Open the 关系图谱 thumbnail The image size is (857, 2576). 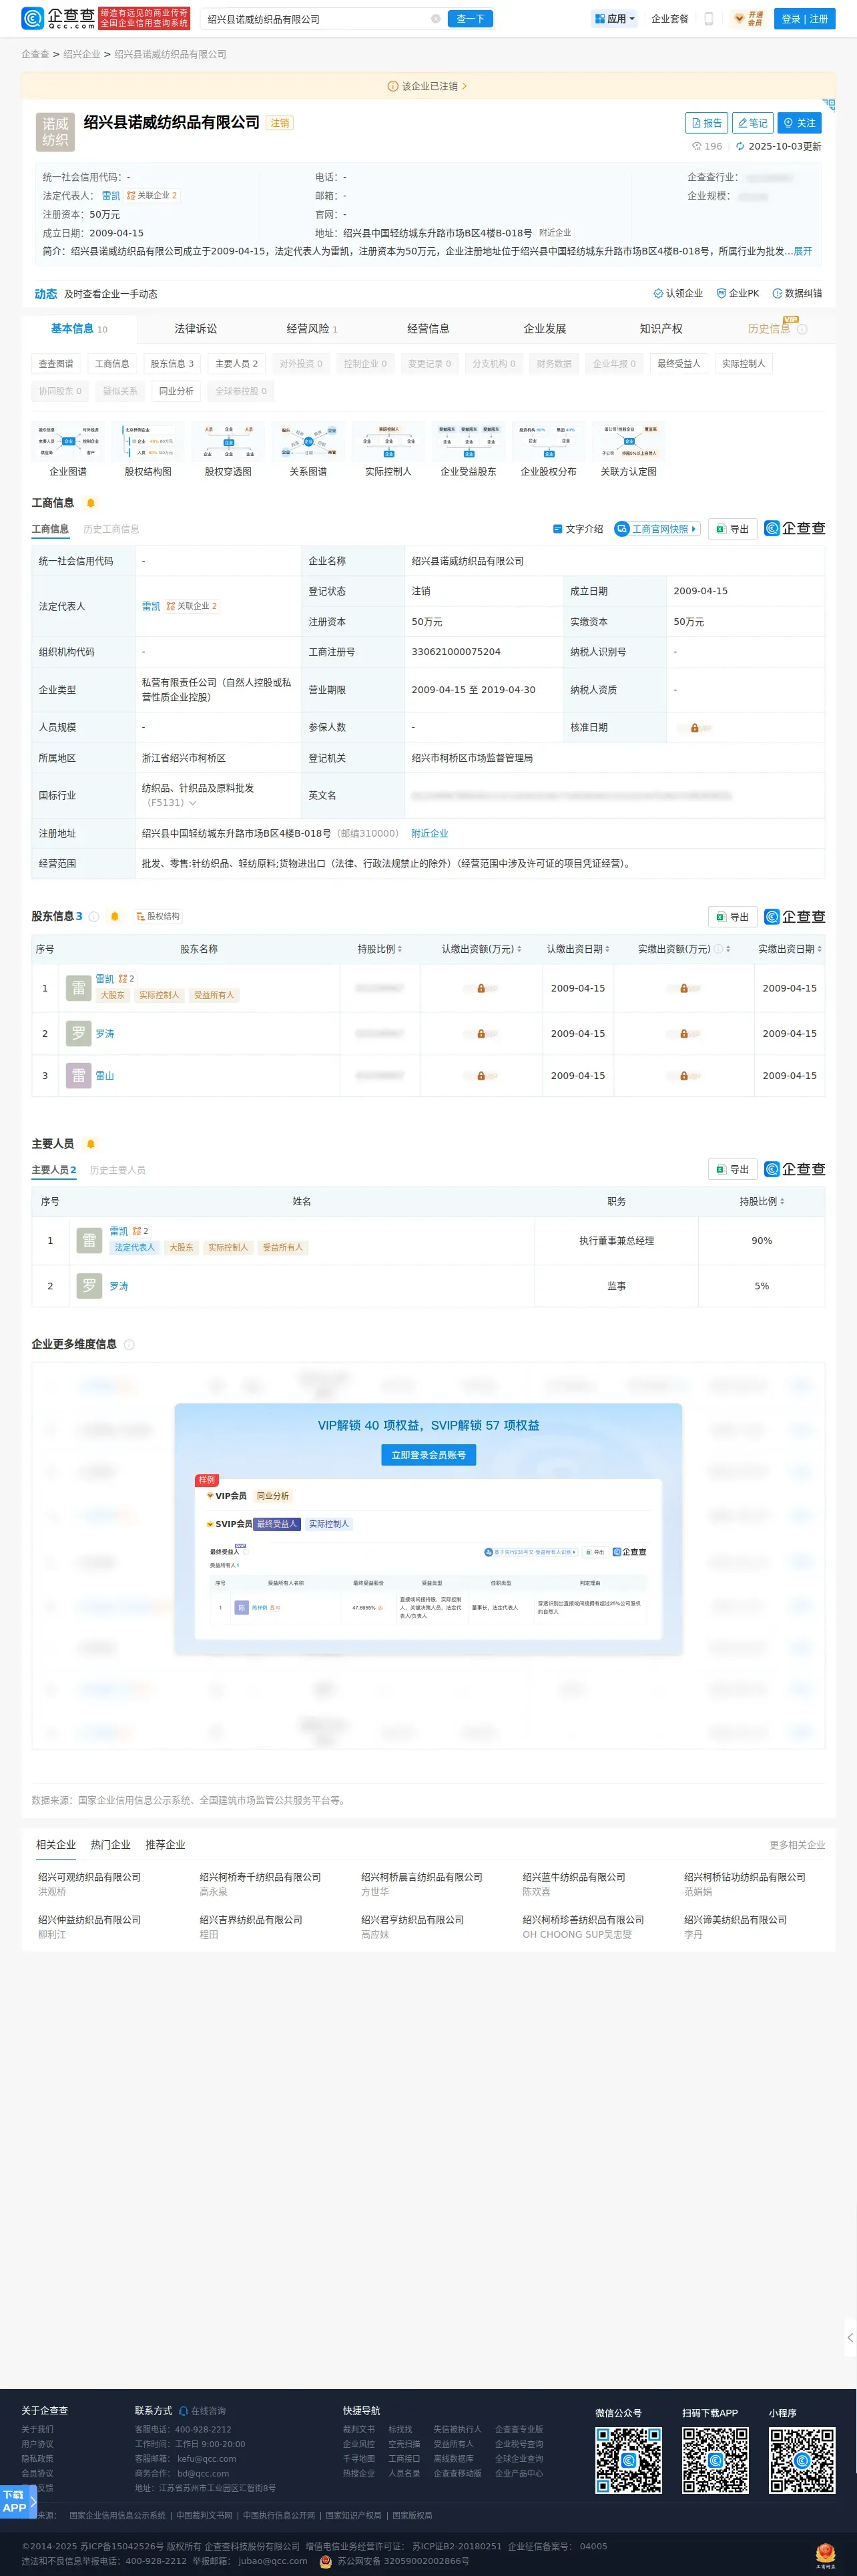click(308, 449)
